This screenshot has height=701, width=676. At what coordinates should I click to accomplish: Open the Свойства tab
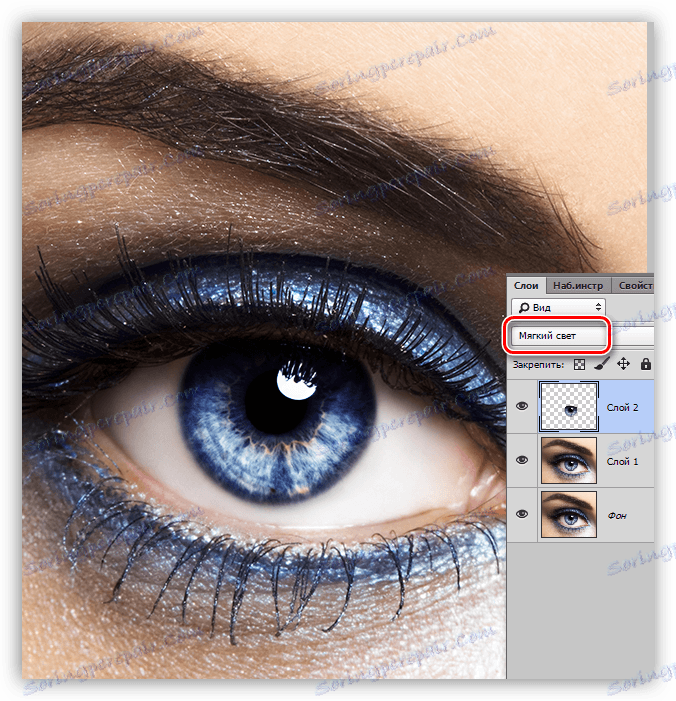click(634, 285)
